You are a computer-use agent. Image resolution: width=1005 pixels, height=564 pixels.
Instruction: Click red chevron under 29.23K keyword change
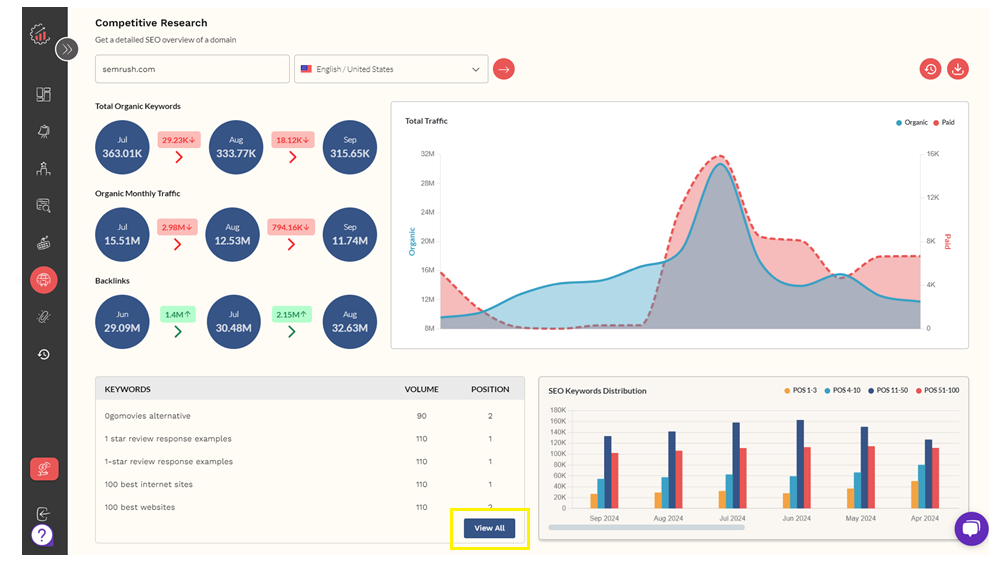179,158
